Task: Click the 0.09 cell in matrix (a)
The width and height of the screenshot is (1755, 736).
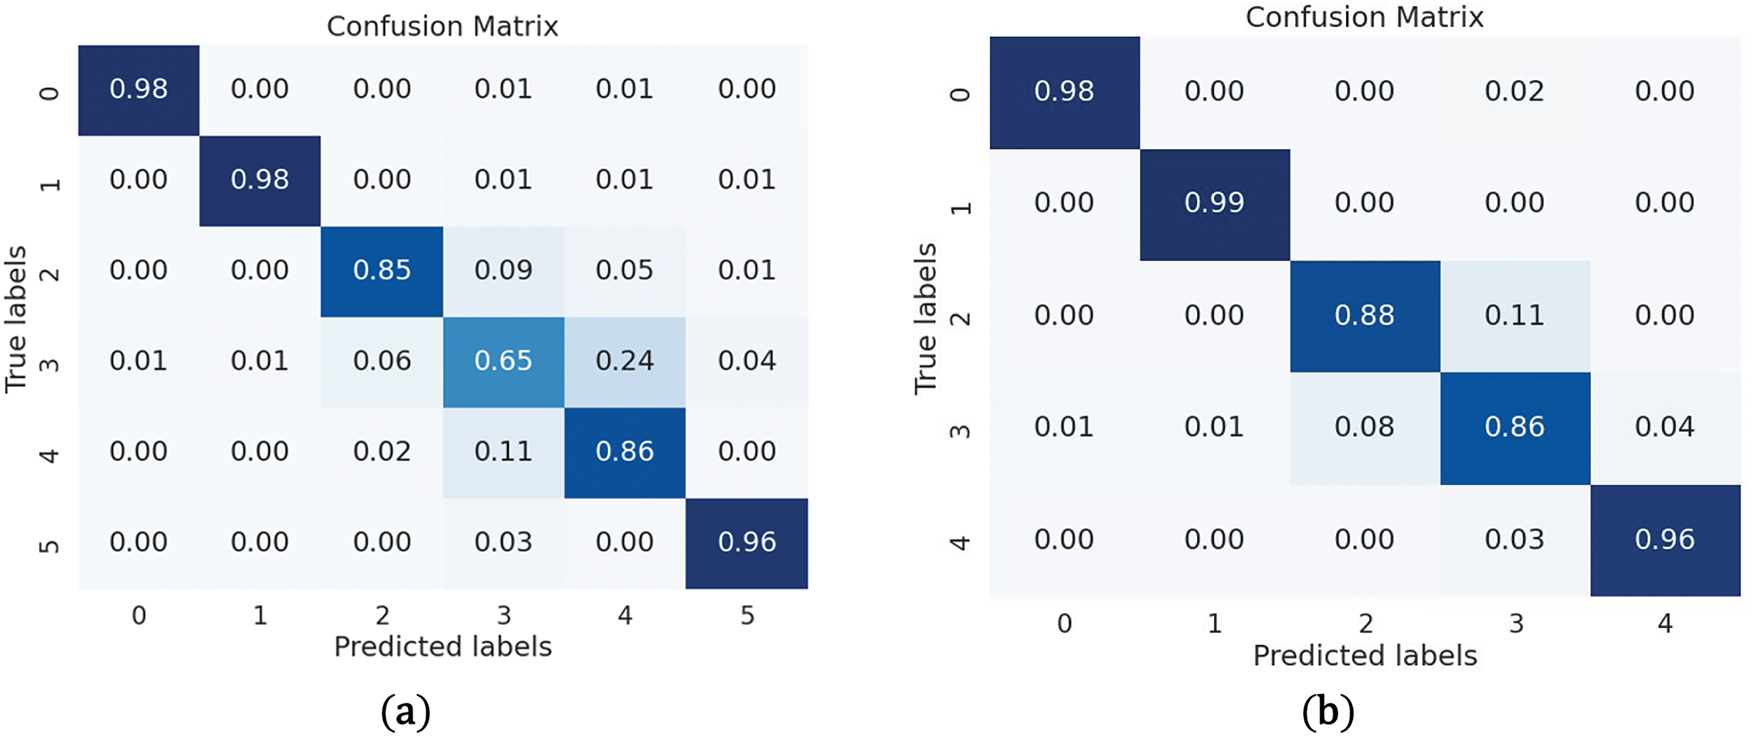Action: click(x=503, y=271)
